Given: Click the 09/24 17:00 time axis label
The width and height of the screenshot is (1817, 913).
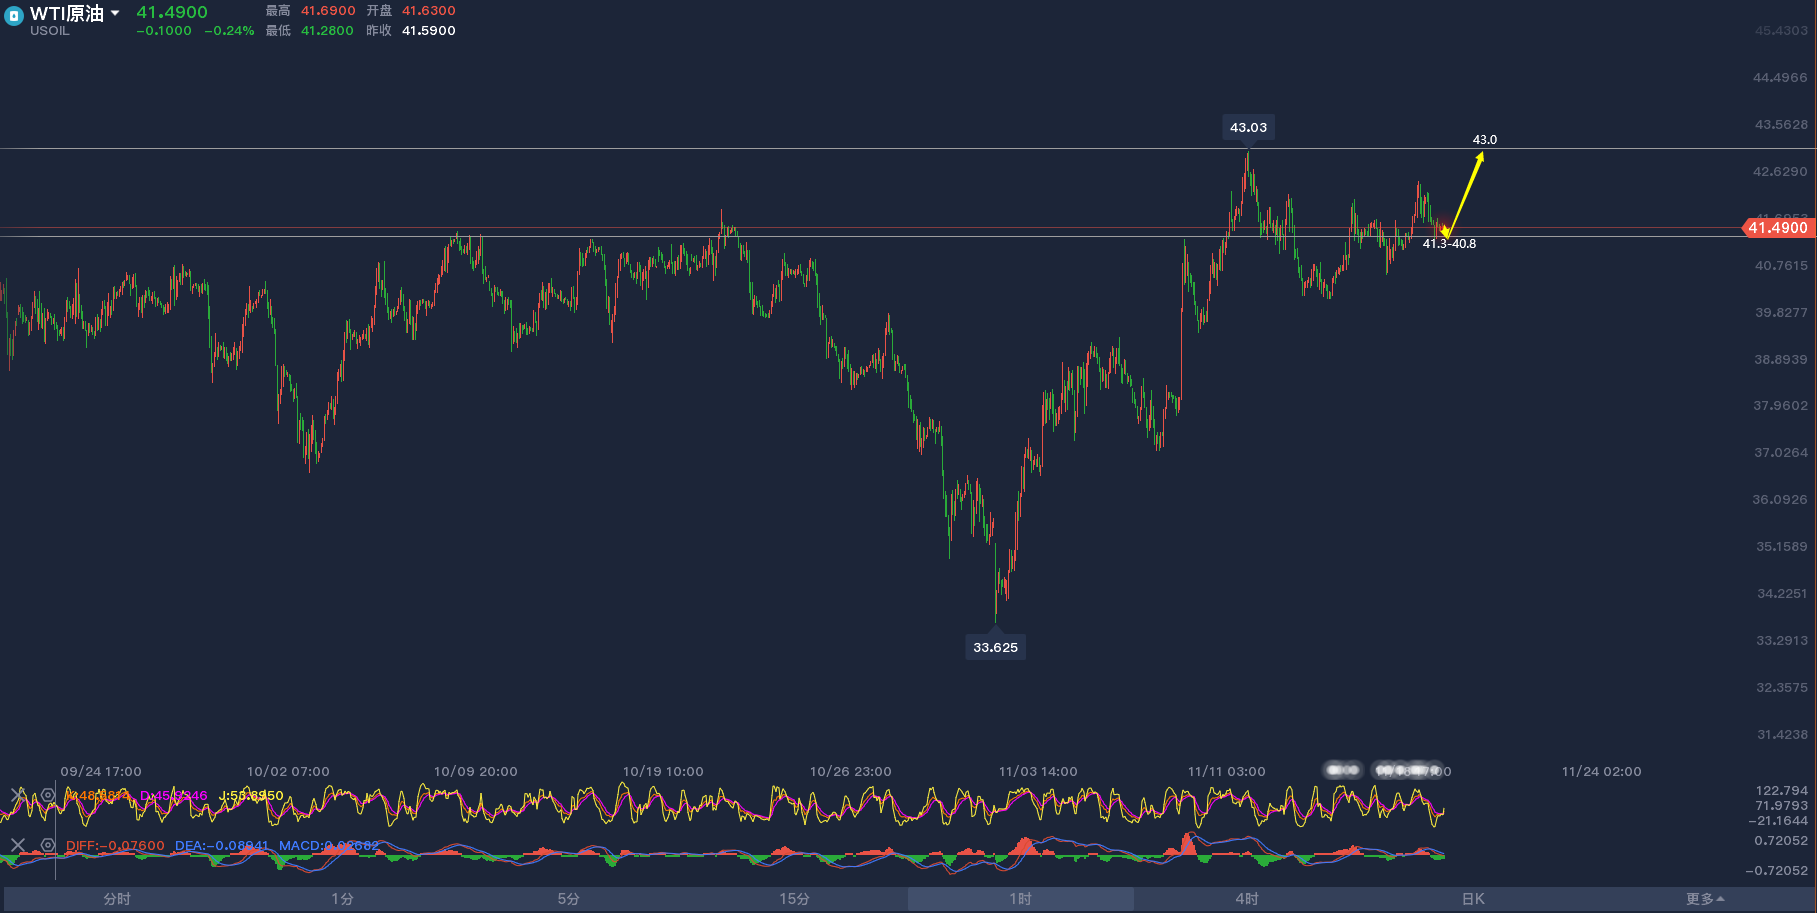Looking at the screenshot, I should (101, 772).
